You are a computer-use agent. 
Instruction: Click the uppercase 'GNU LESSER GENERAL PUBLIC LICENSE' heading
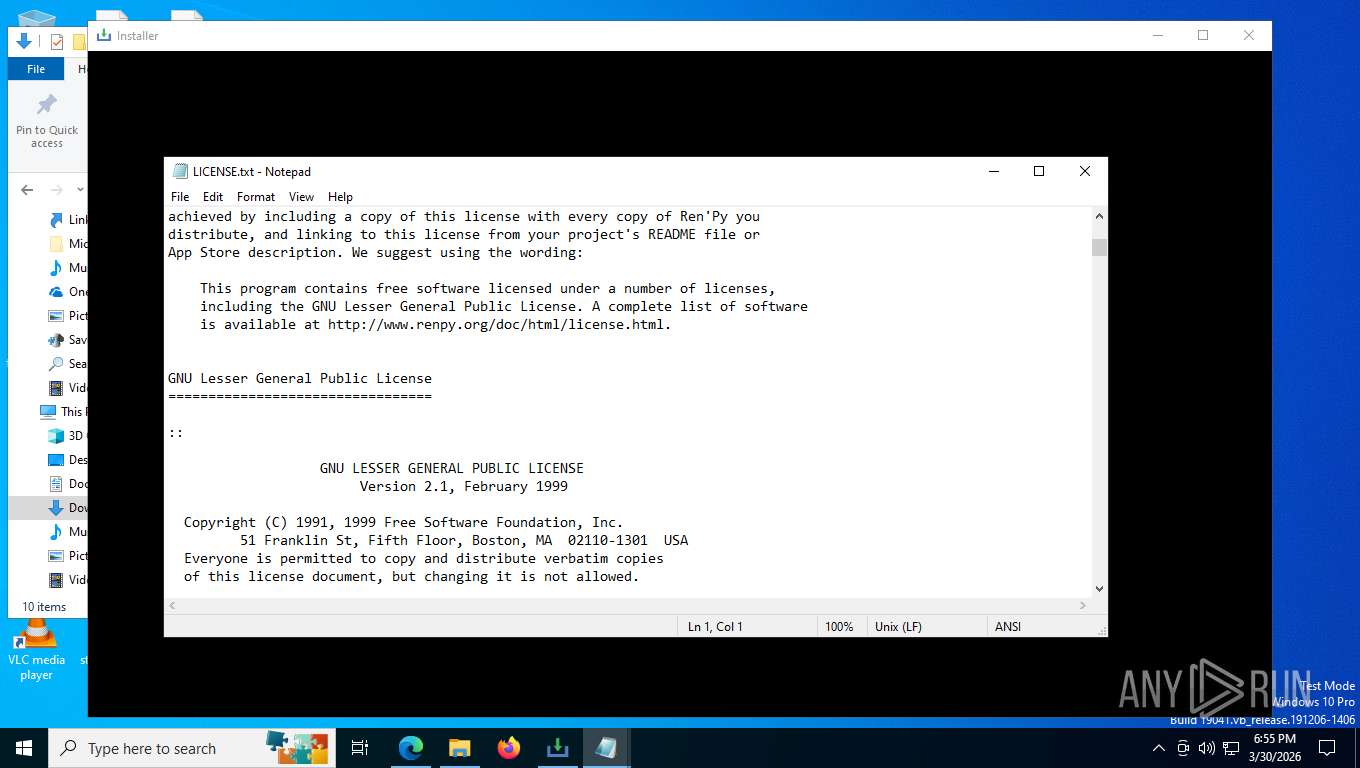452,469
